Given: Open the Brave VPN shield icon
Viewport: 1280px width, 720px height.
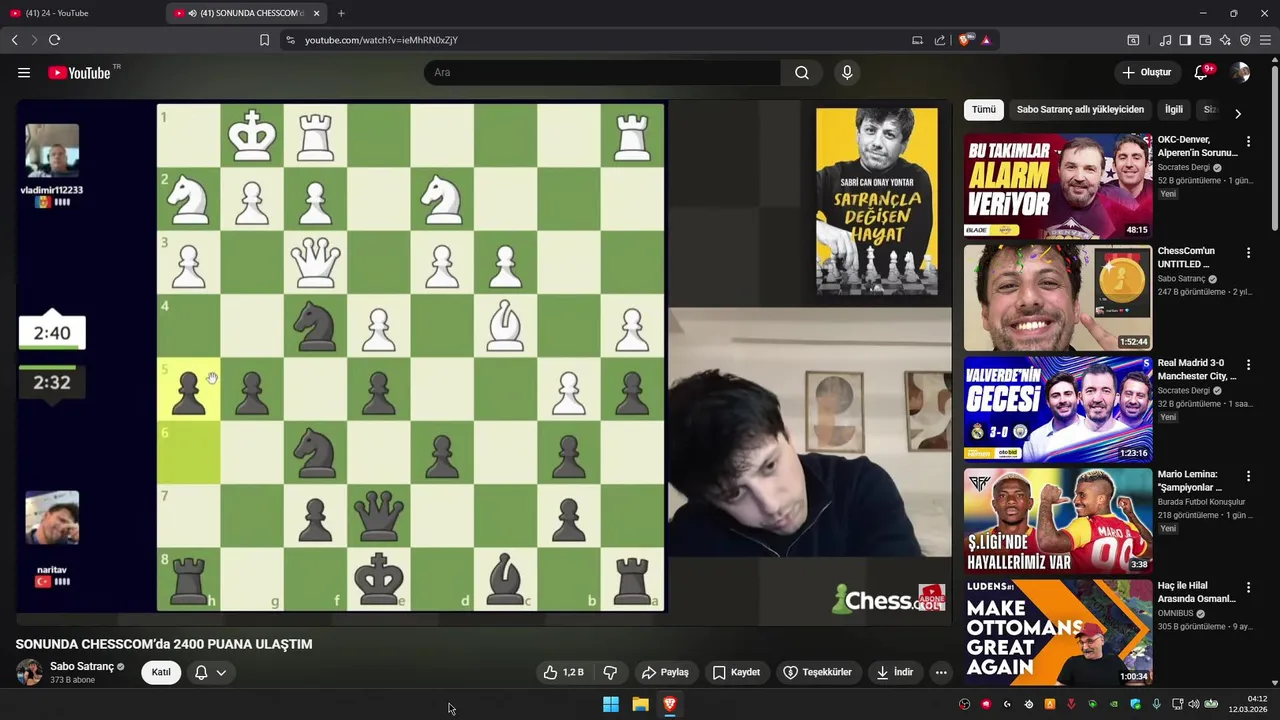Looking at the screenshot, I should click(x=1245, y=40).
